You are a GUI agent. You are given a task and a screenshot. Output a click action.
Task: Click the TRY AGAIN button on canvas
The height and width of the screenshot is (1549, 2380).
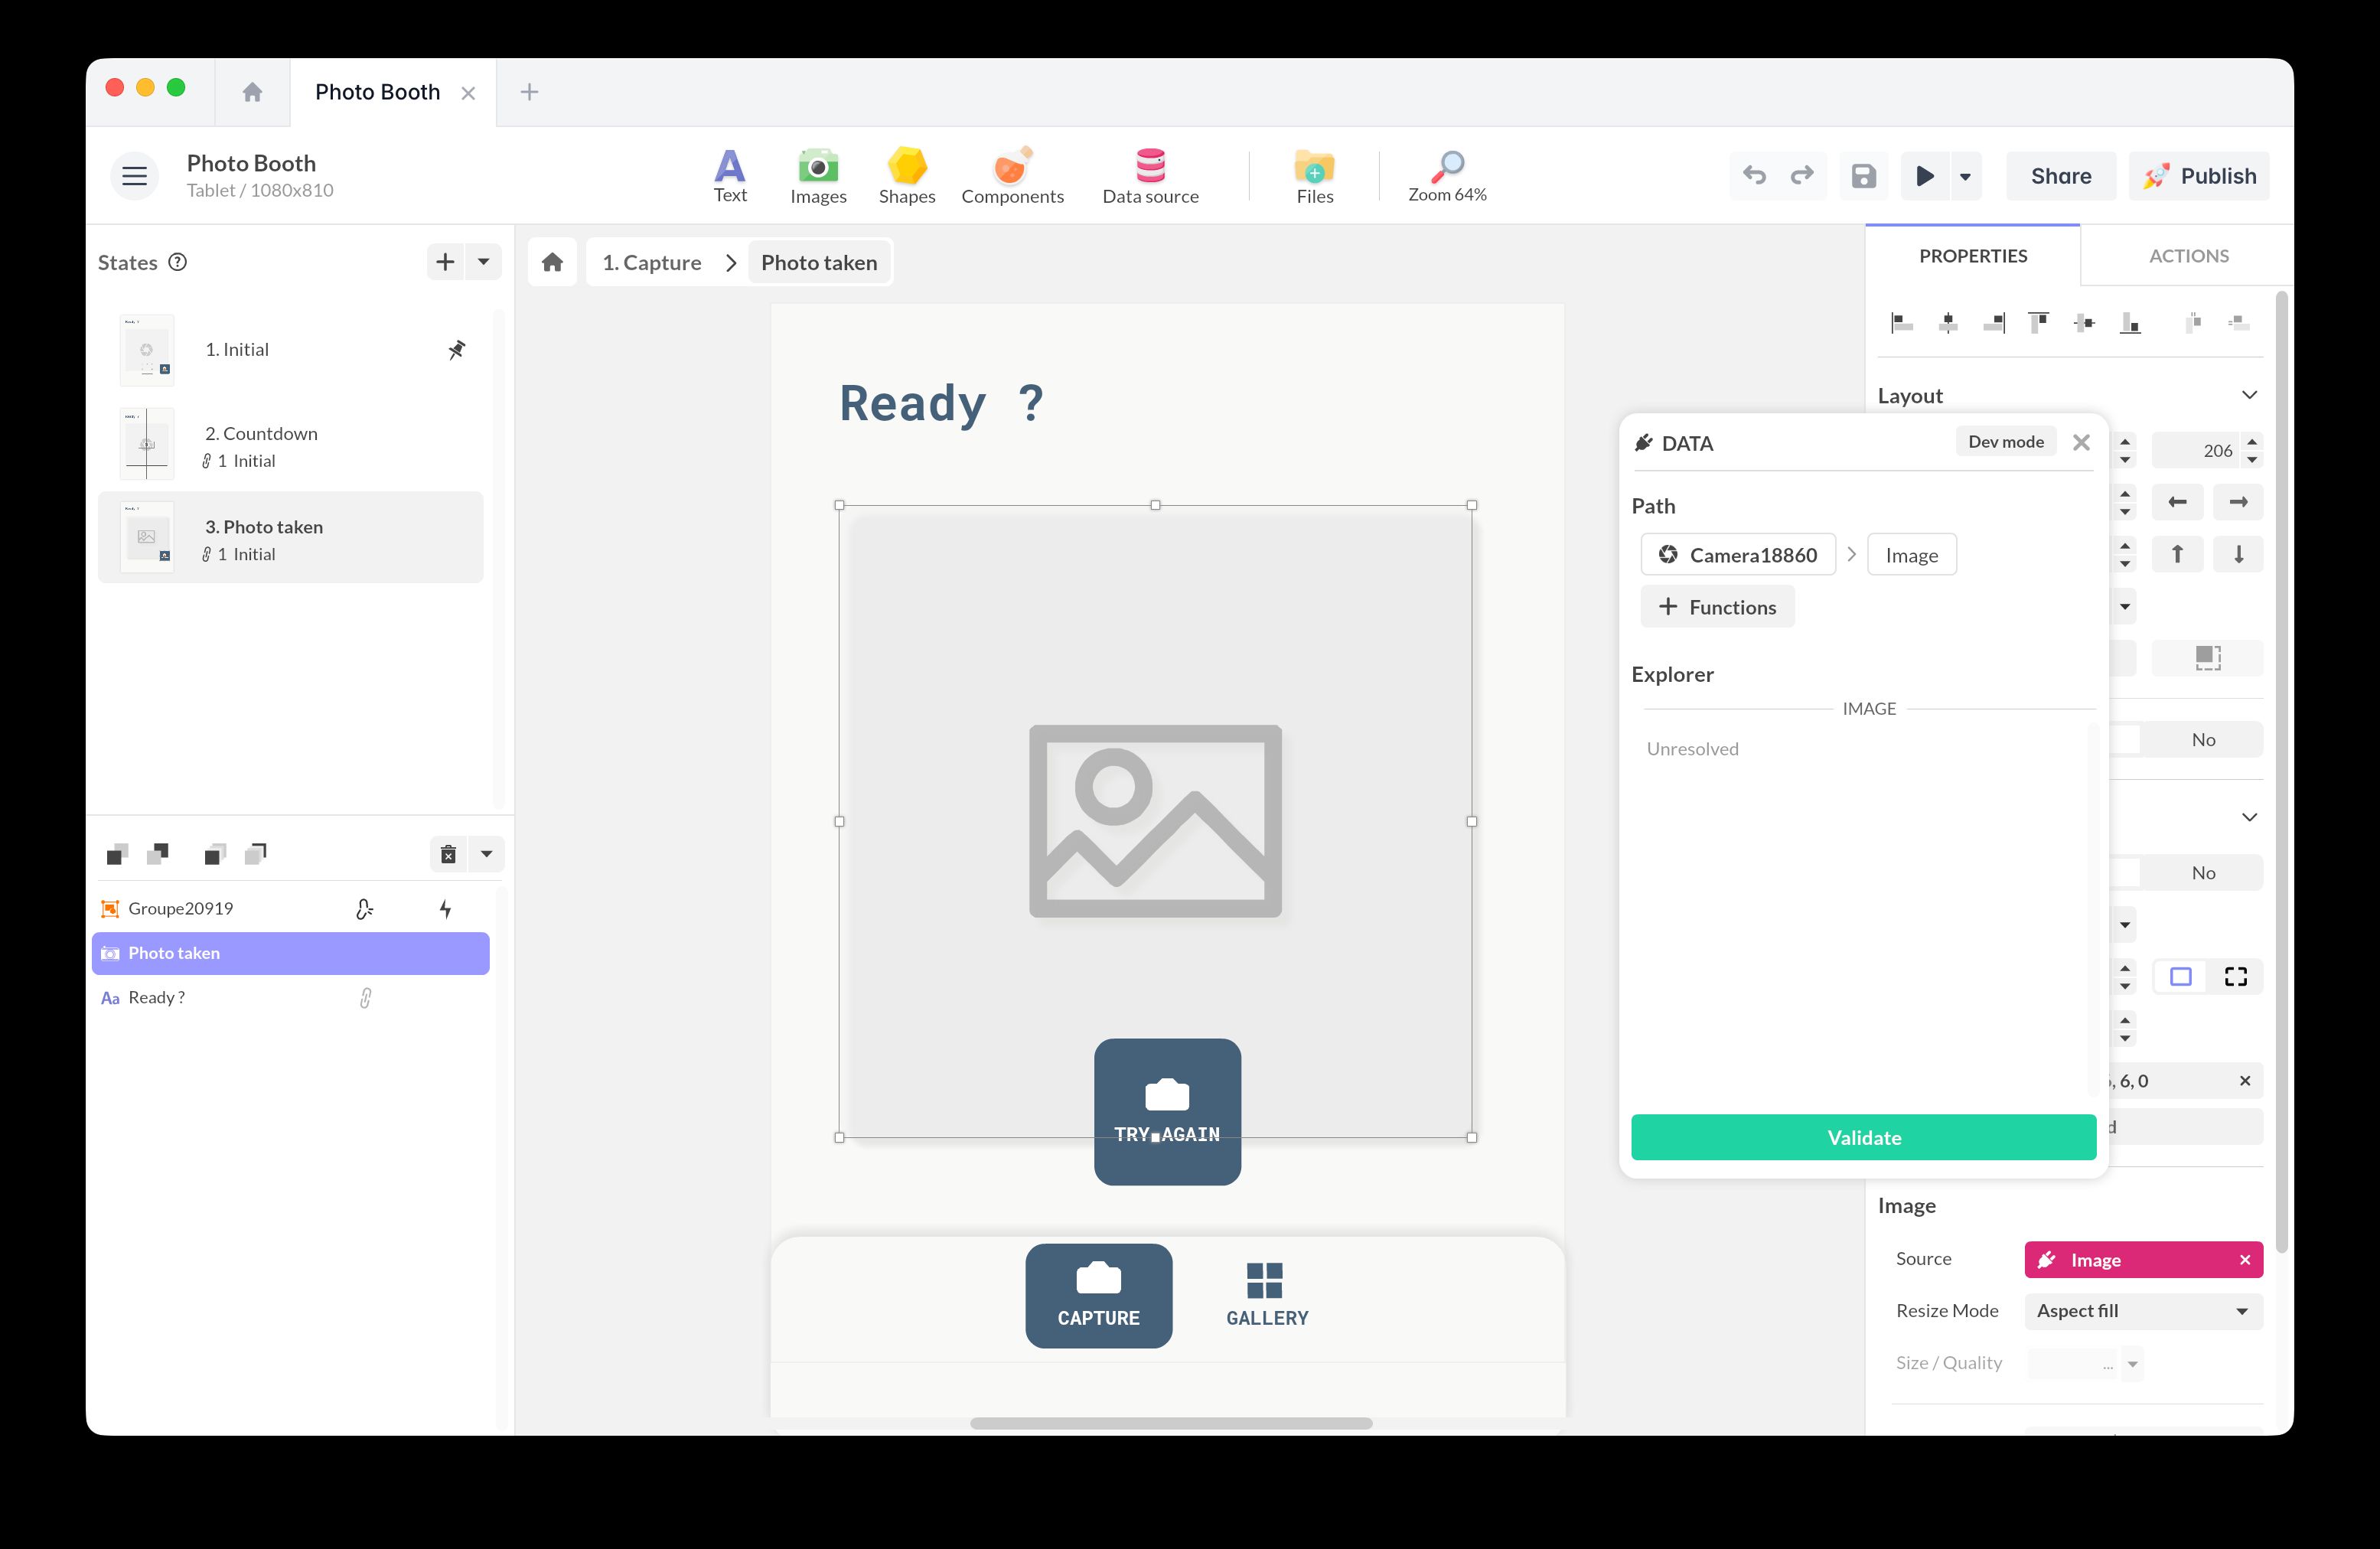(1167, 1112)
